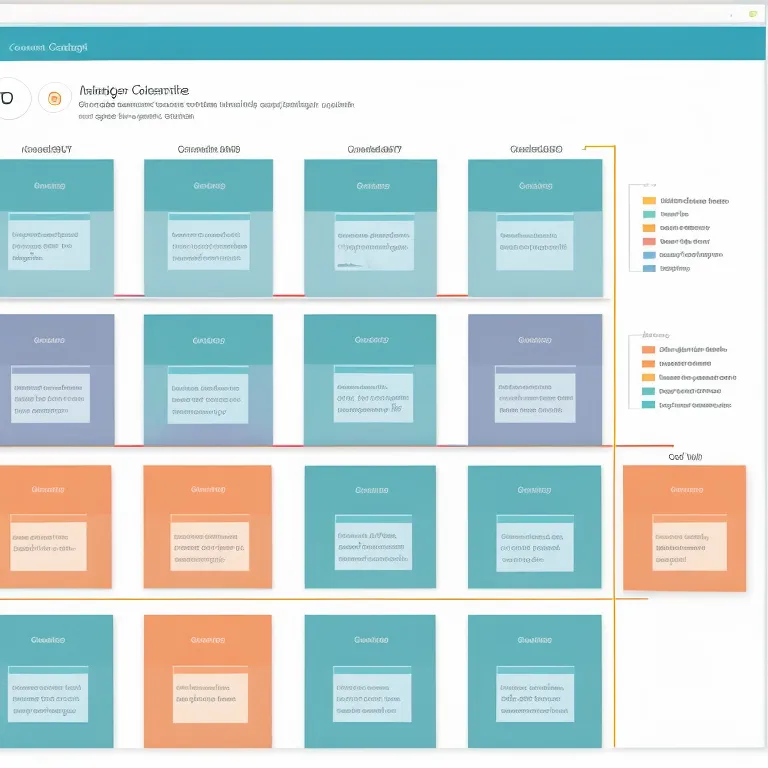
Task: Select the fourth column header above the grid
Action: coord(536,149)
